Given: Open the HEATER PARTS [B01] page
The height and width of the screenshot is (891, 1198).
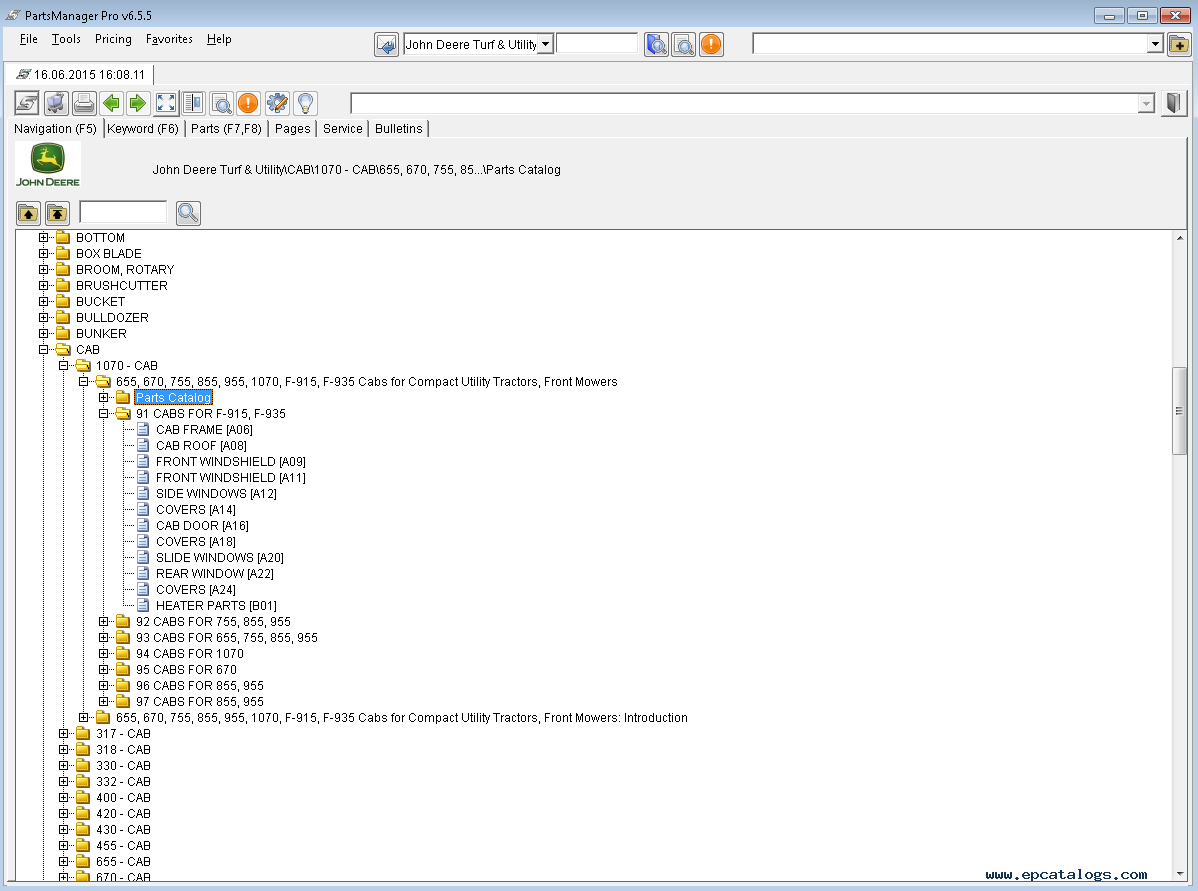Looking at the screenshot, I should (216, 606).
